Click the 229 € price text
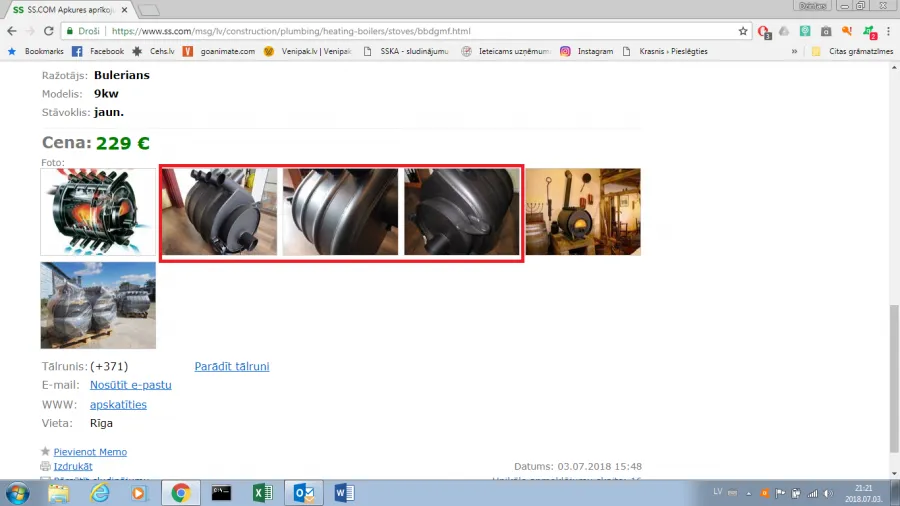Viewport: 900px width, 506px height. (123, 143)
